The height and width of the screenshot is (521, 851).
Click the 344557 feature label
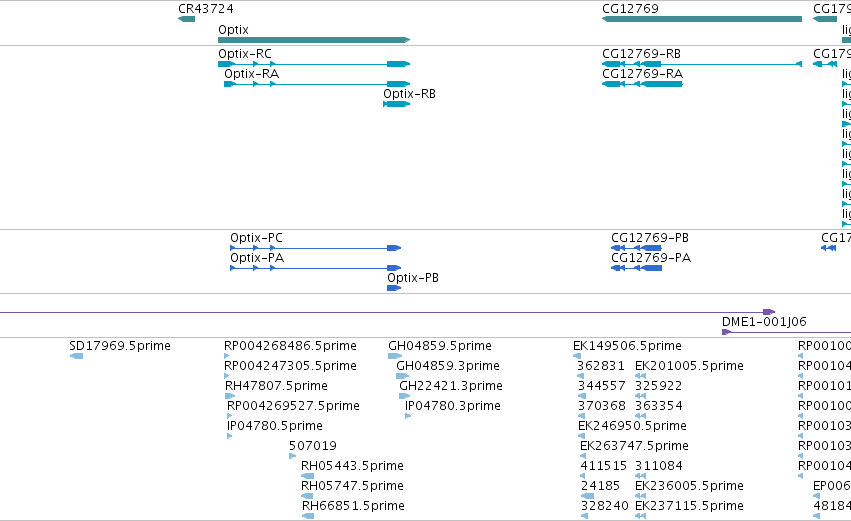click(x=601, y=386)
